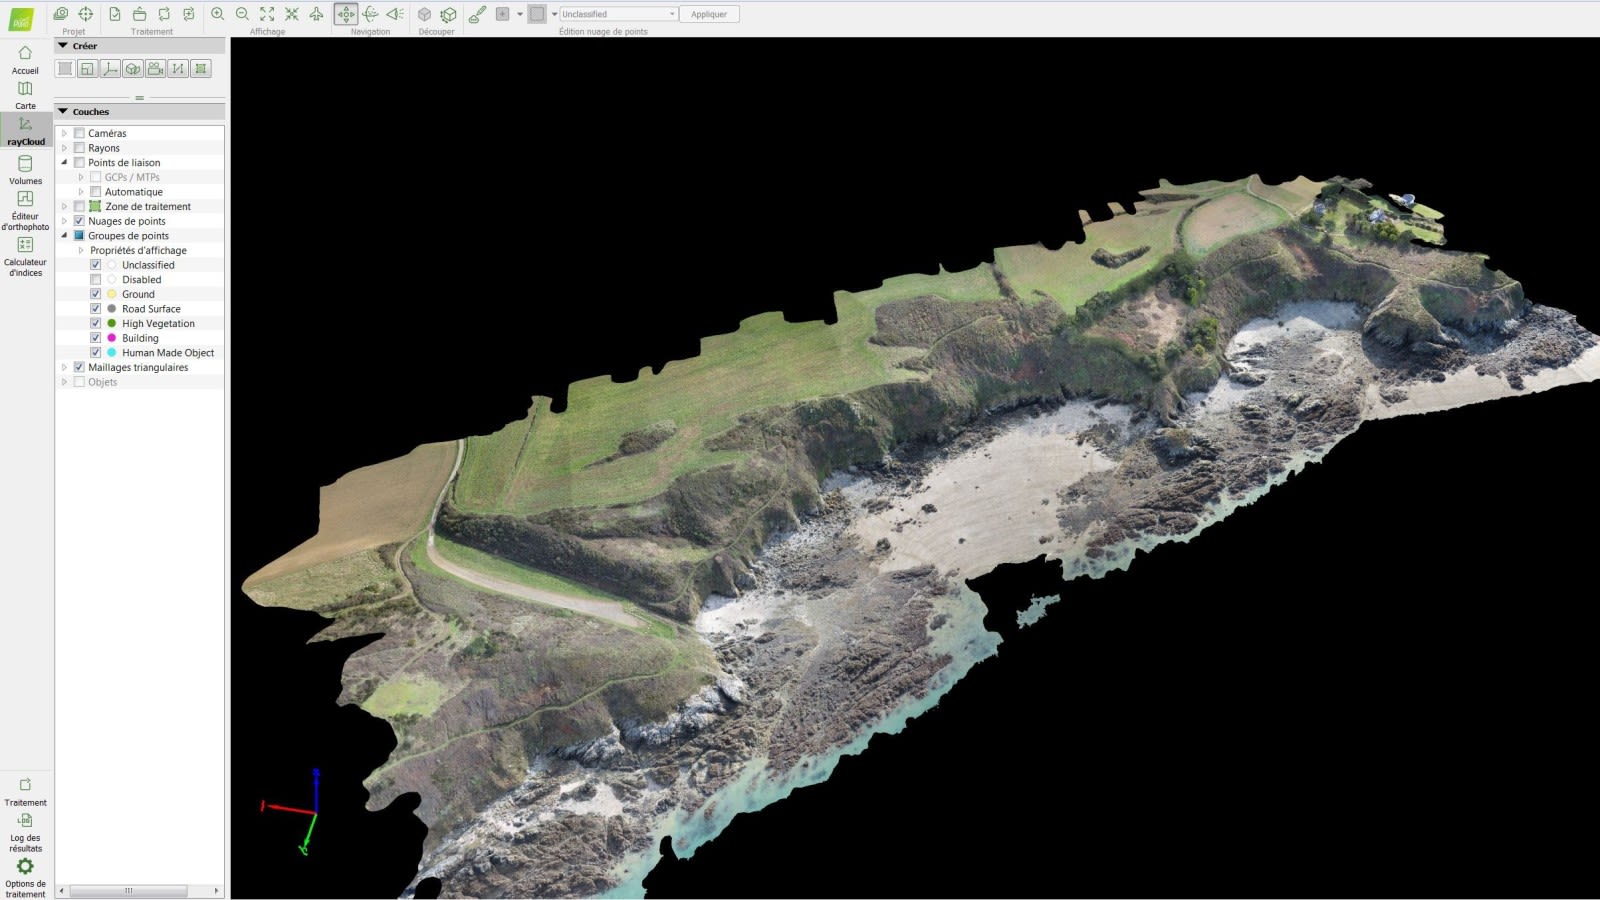The height and width of the screenshot is (900, 1600).
Task: Go to the Accueil home view
Action: pos(25,58)
